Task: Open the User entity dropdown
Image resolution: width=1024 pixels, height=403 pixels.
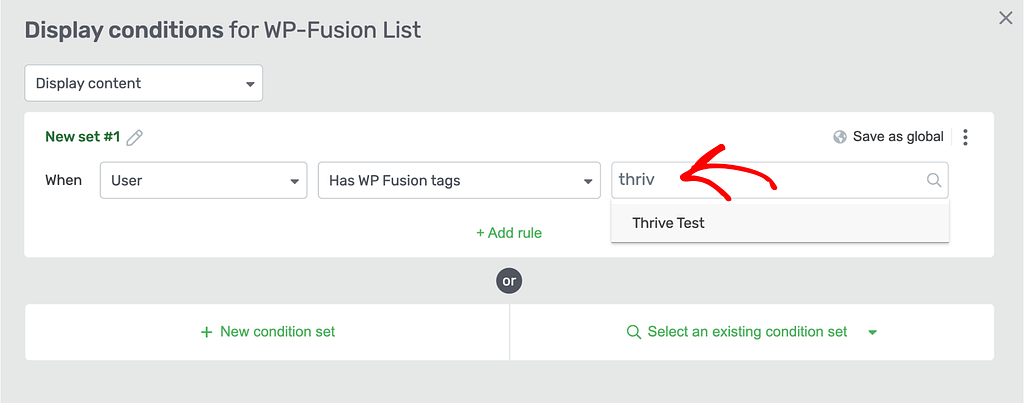Action: pyautogui.click(x=203, y=180)
